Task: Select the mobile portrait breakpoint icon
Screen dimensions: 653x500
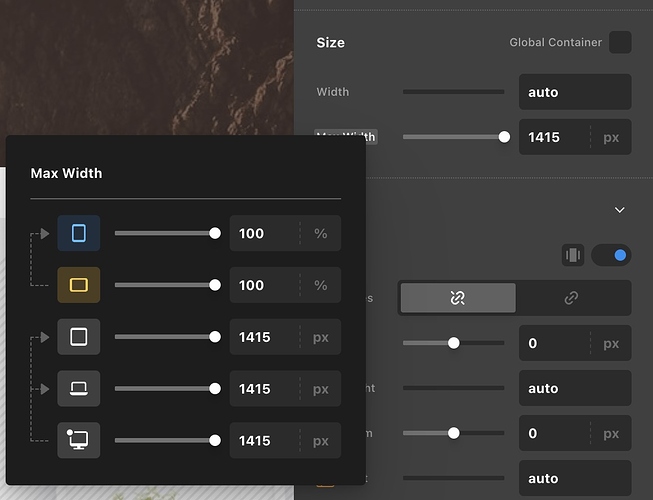Action: [79, 233]
